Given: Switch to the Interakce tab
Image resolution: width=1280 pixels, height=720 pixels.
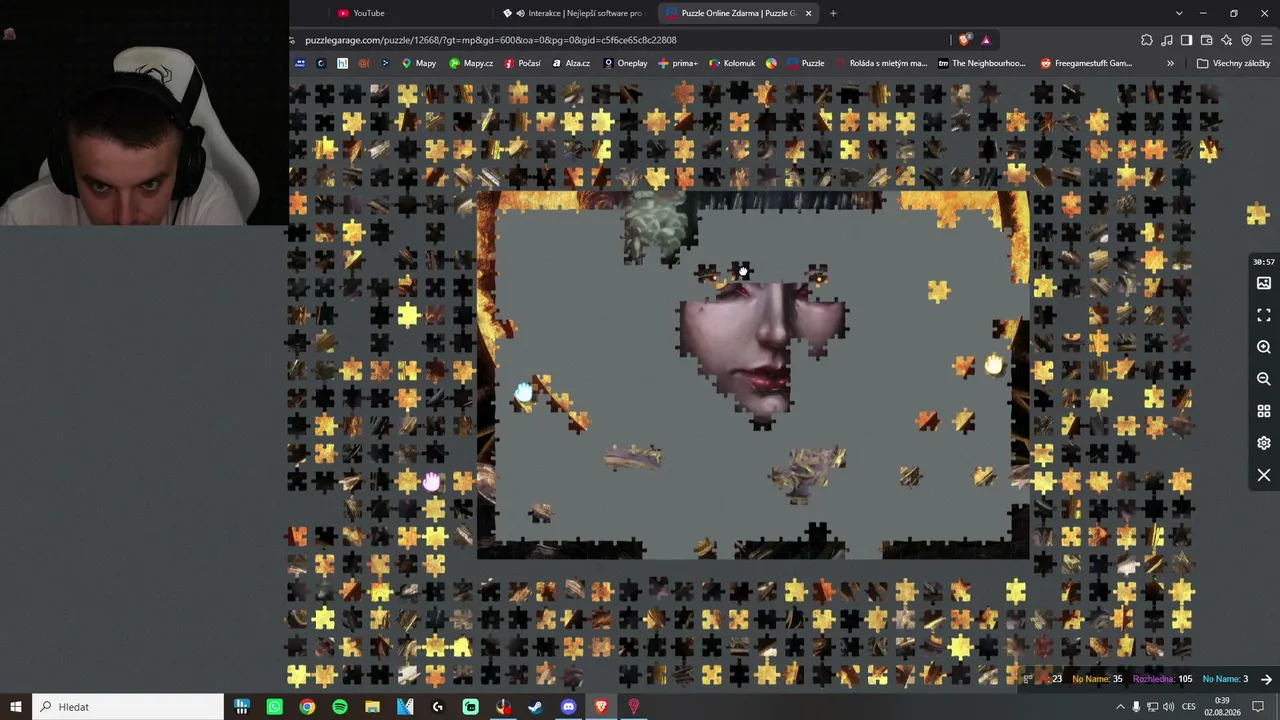Looking at the screenshot, I should 575,13.
